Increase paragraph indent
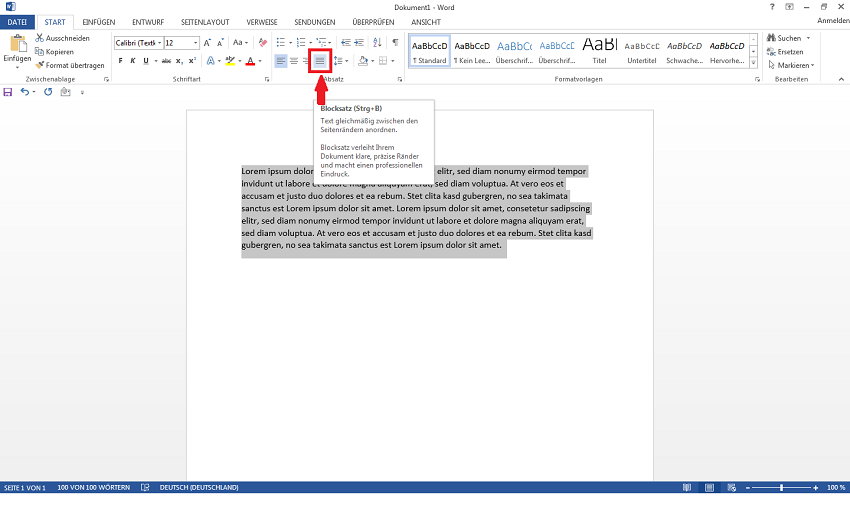This screenshot has height=531, width=850. pos(359,42)
